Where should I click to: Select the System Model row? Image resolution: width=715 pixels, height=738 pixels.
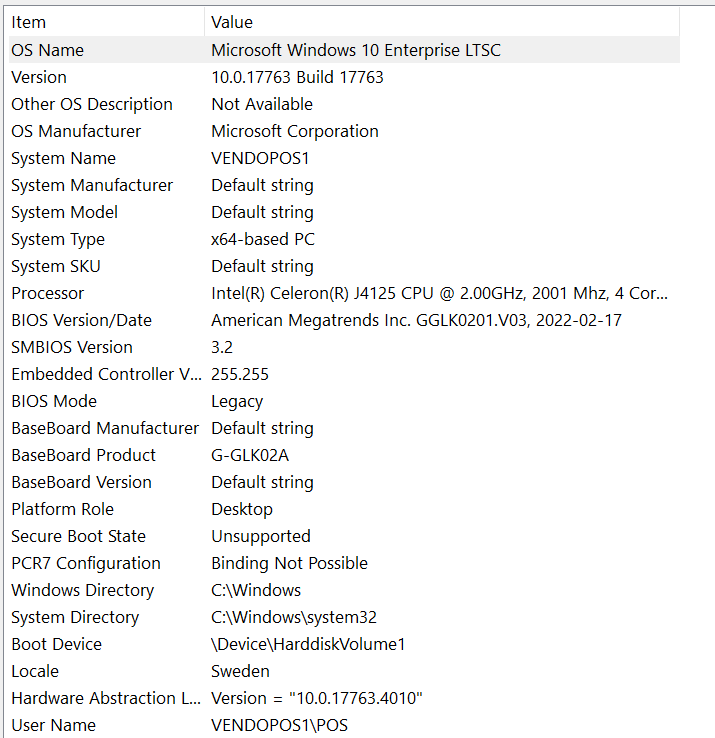(x=64, y=212)
